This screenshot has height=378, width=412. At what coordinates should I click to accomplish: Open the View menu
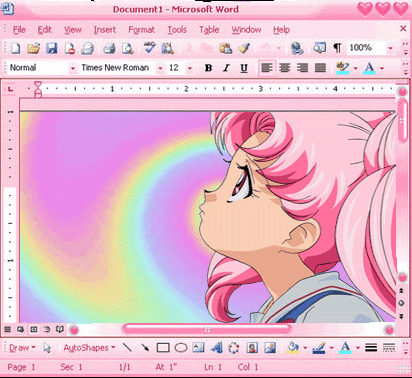pyautogui.click(x=73, y=30)
